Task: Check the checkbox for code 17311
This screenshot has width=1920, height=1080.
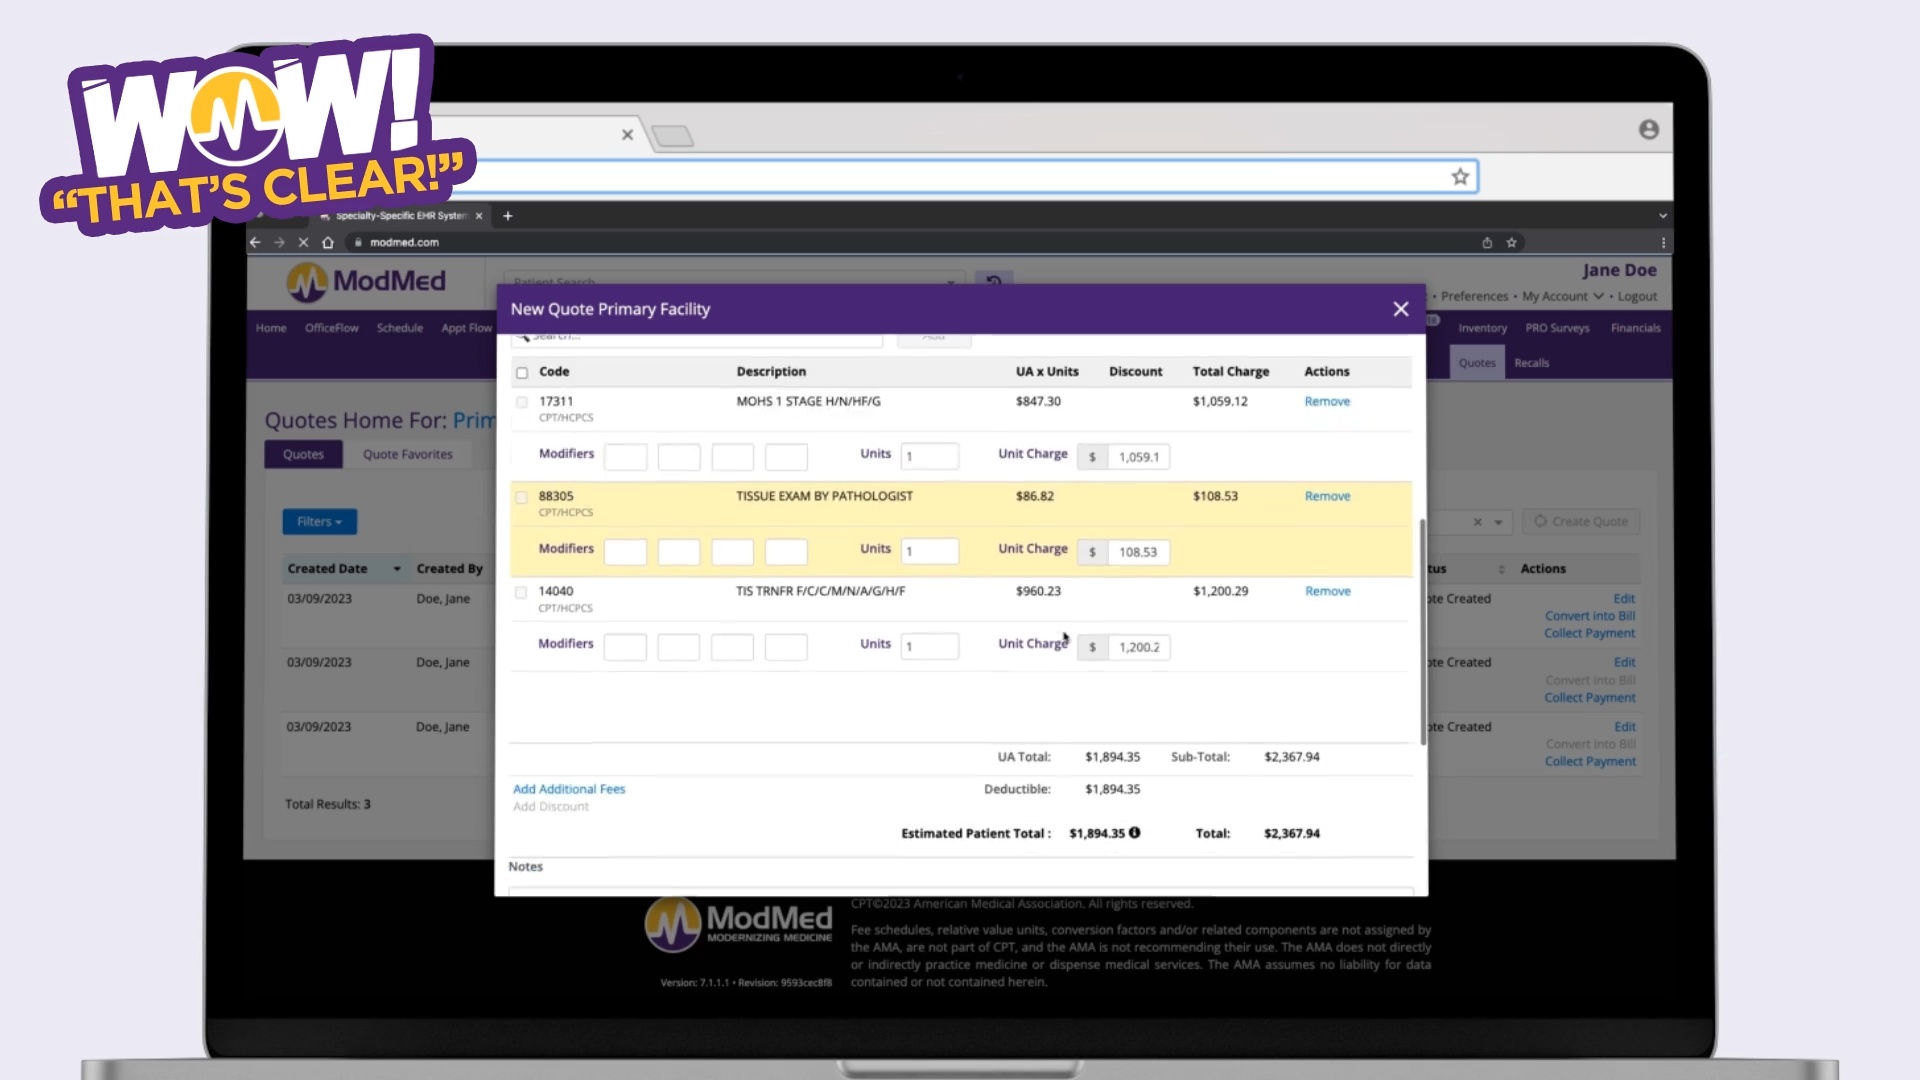Action: coord(521,402)
